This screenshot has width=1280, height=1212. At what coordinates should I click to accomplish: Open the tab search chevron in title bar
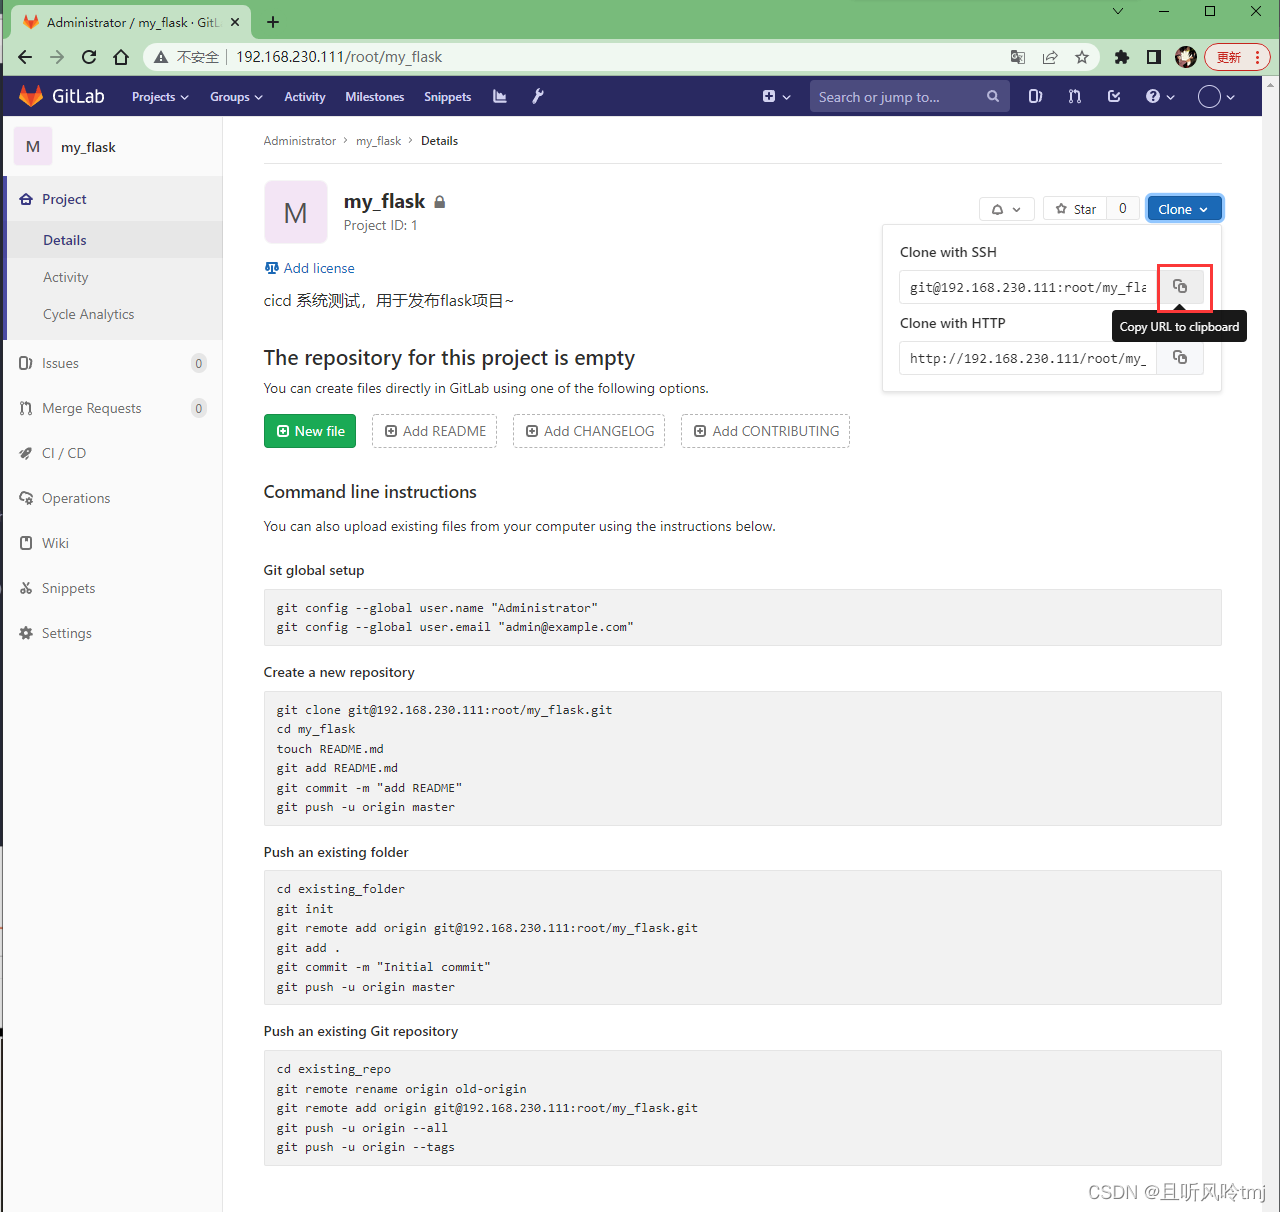[1118, 12]
